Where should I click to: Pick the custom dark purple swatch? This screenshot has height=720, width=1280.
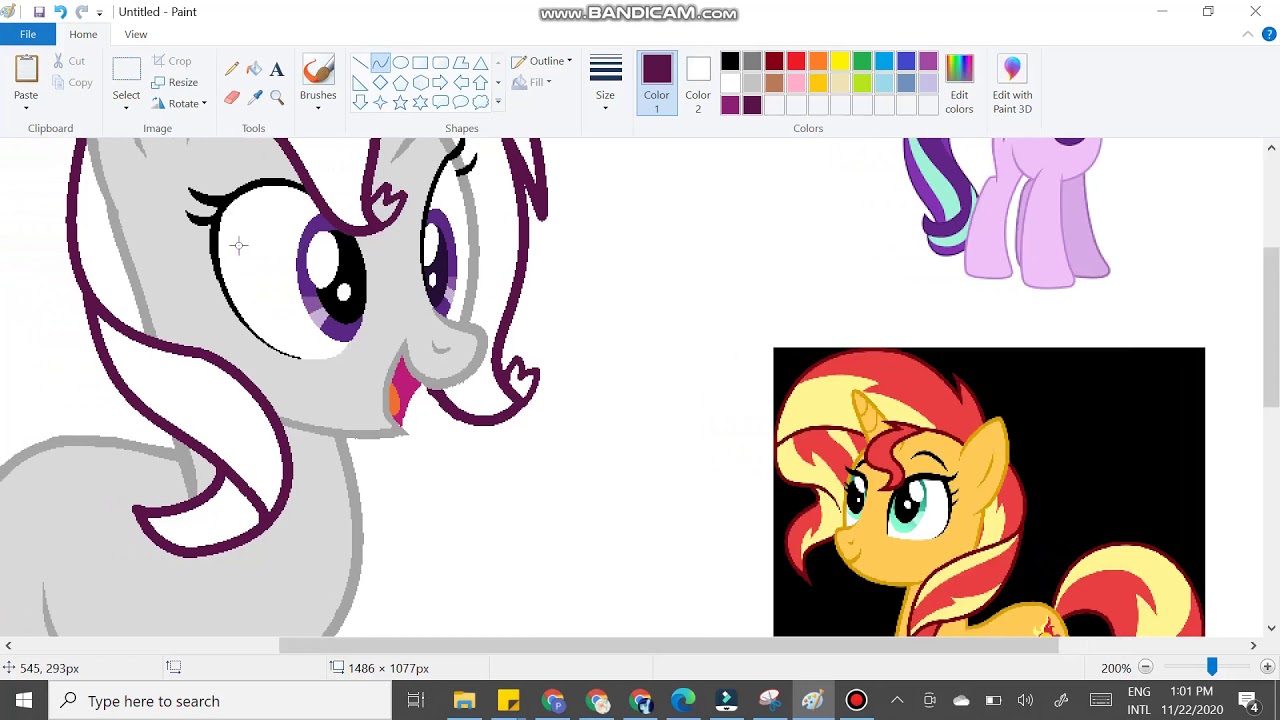pos(752,105)
